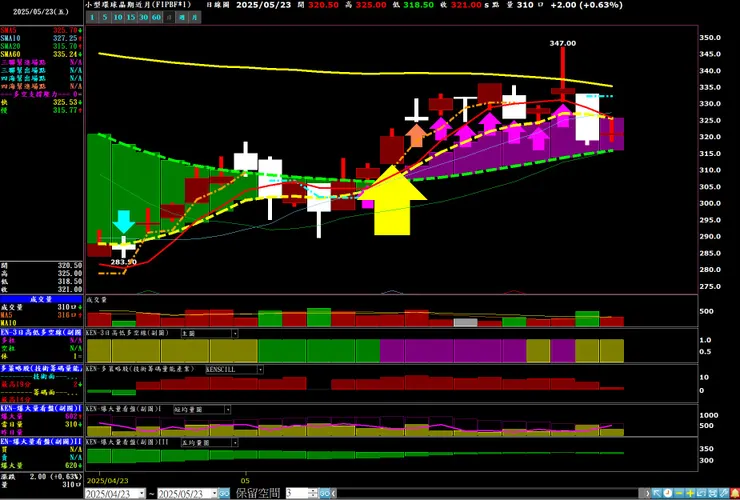This screenshot has width=740, height=500.
Task: Click the scrollbar right arrow
Action: tap(648, 493)
